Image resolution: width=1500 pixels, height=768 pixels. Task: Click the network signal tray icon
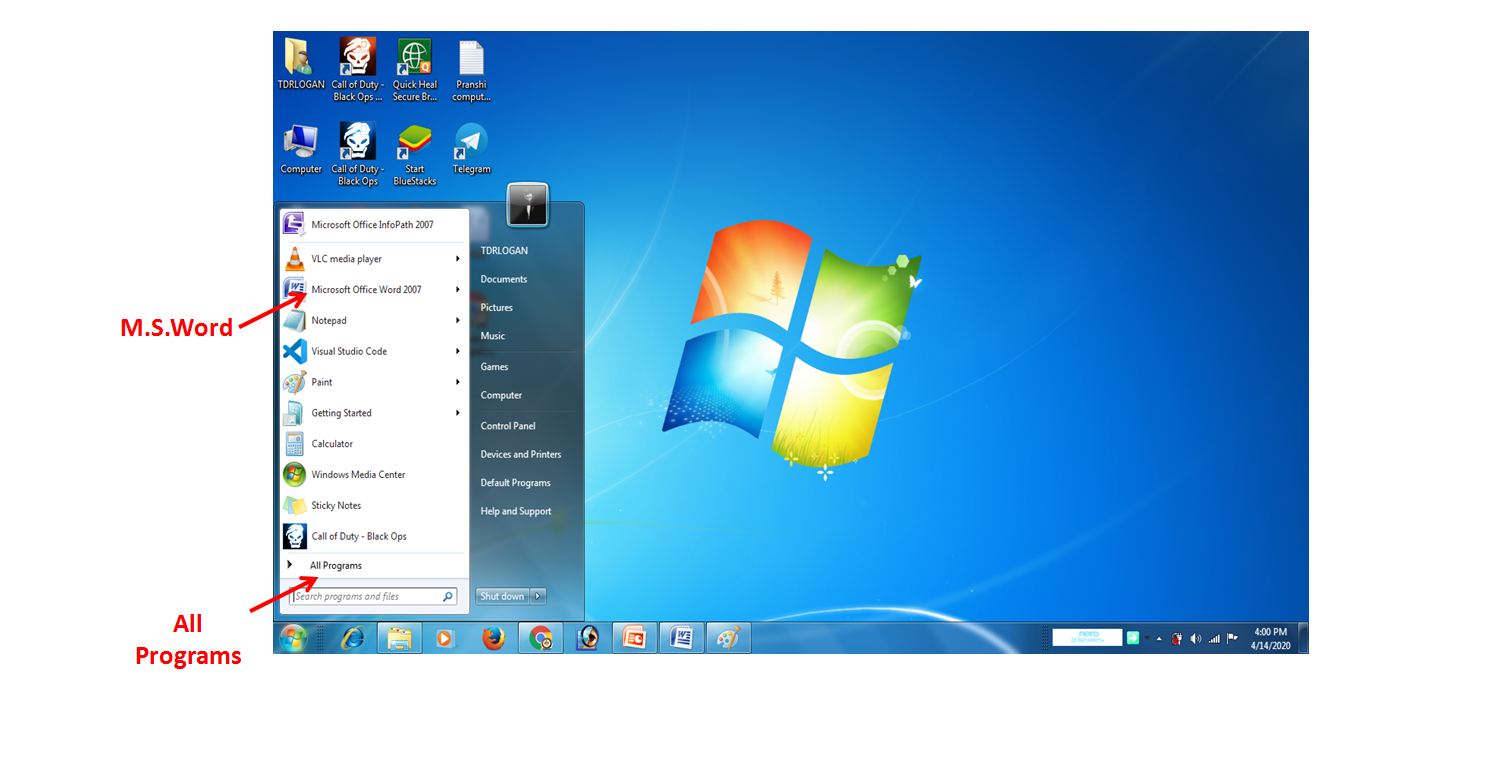[1214, 638]
